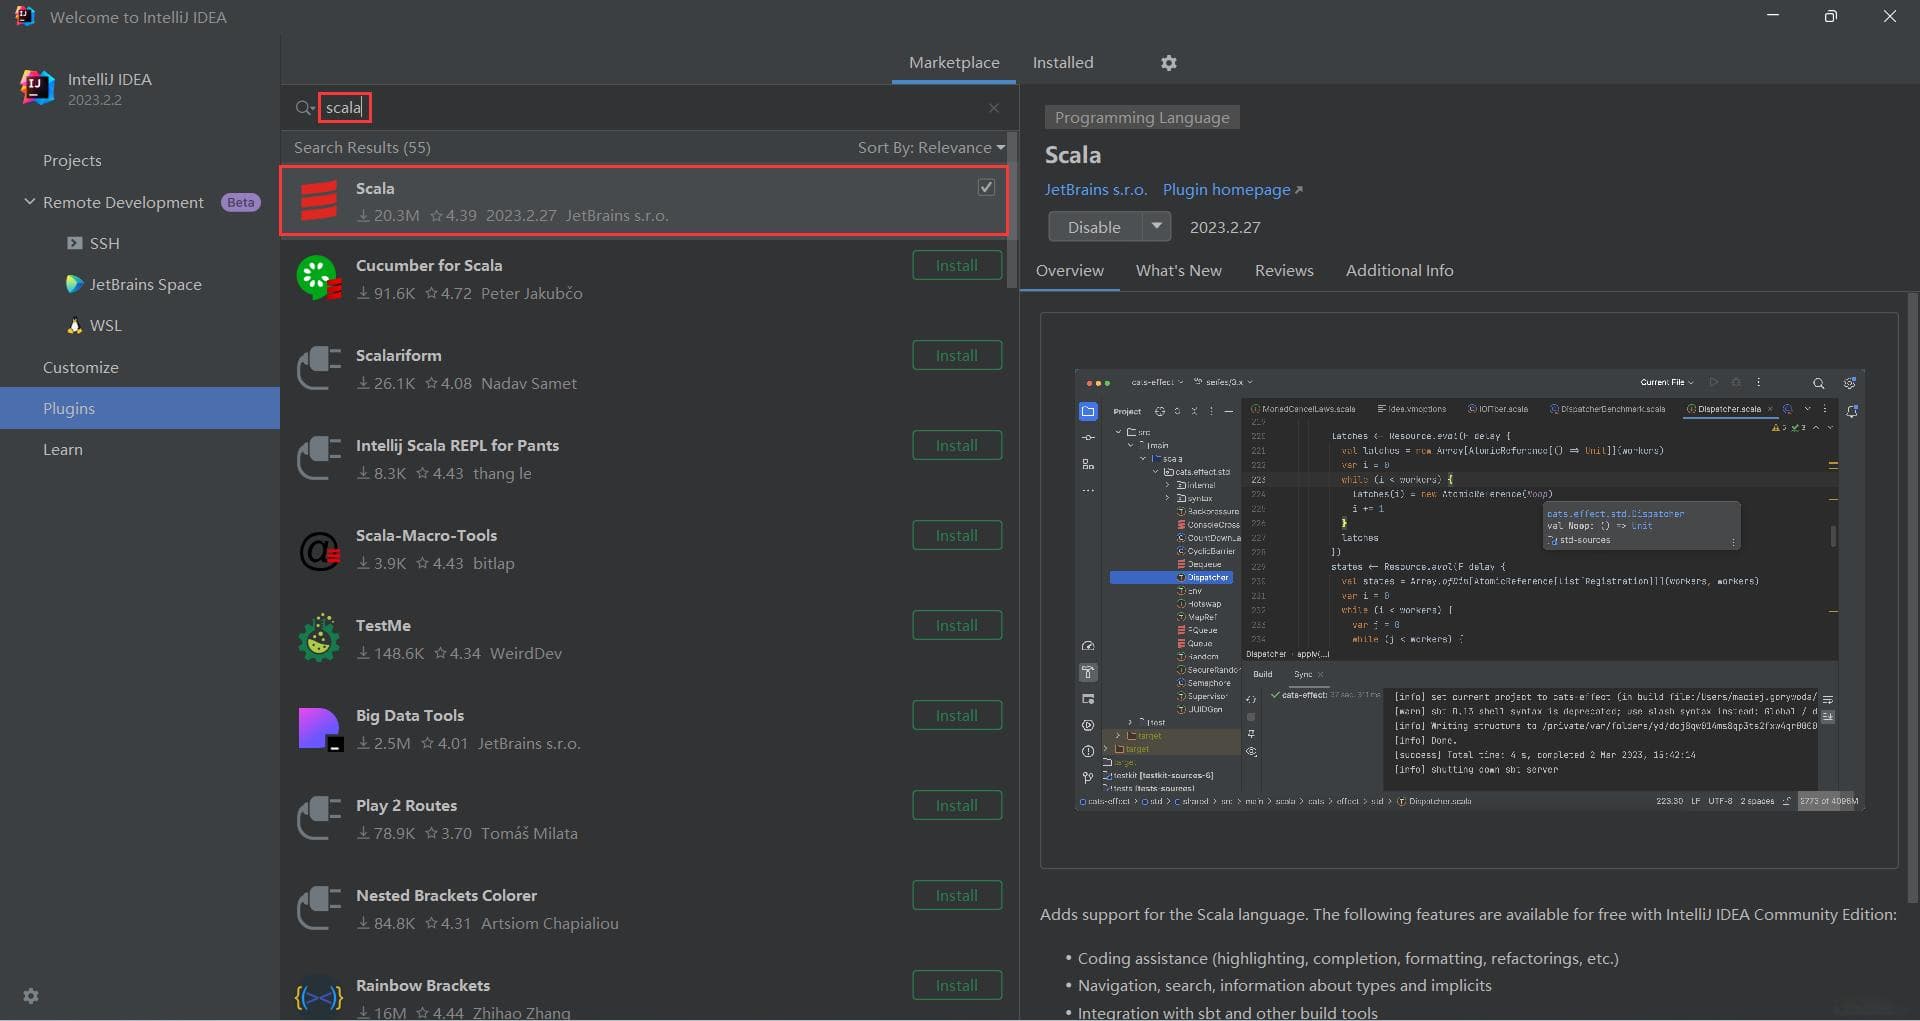Viewport: 1920px width, 1021px height.
Task: Switch to the Installed tab
Action: click(1063, 62)
